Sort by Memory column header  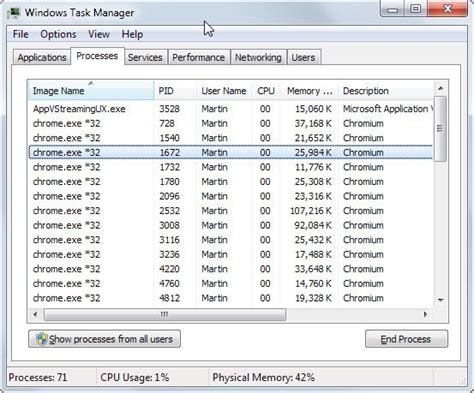(309, 90)
